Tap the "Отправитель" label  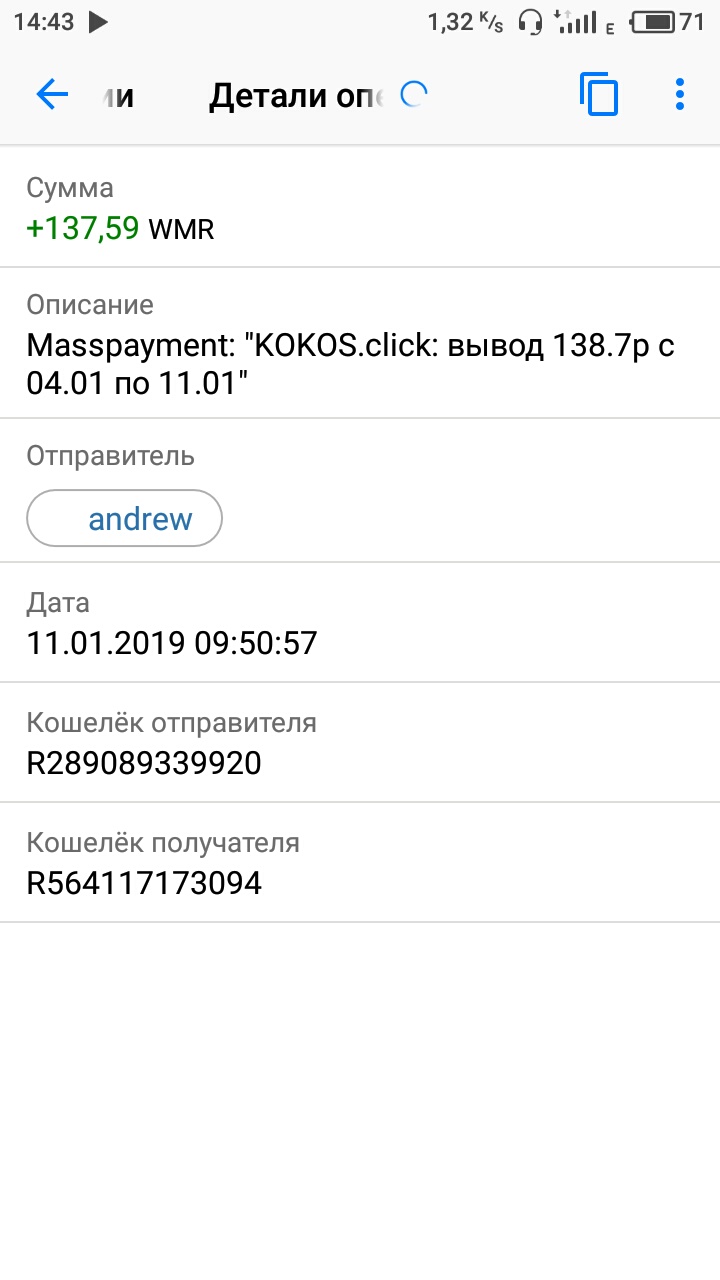[110, 456]
